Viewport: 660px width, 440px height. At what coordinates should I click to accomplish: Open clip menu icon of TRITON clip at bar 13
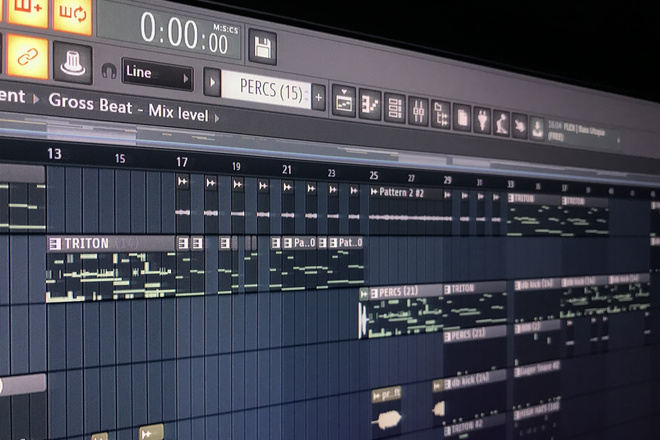(55, 244)
